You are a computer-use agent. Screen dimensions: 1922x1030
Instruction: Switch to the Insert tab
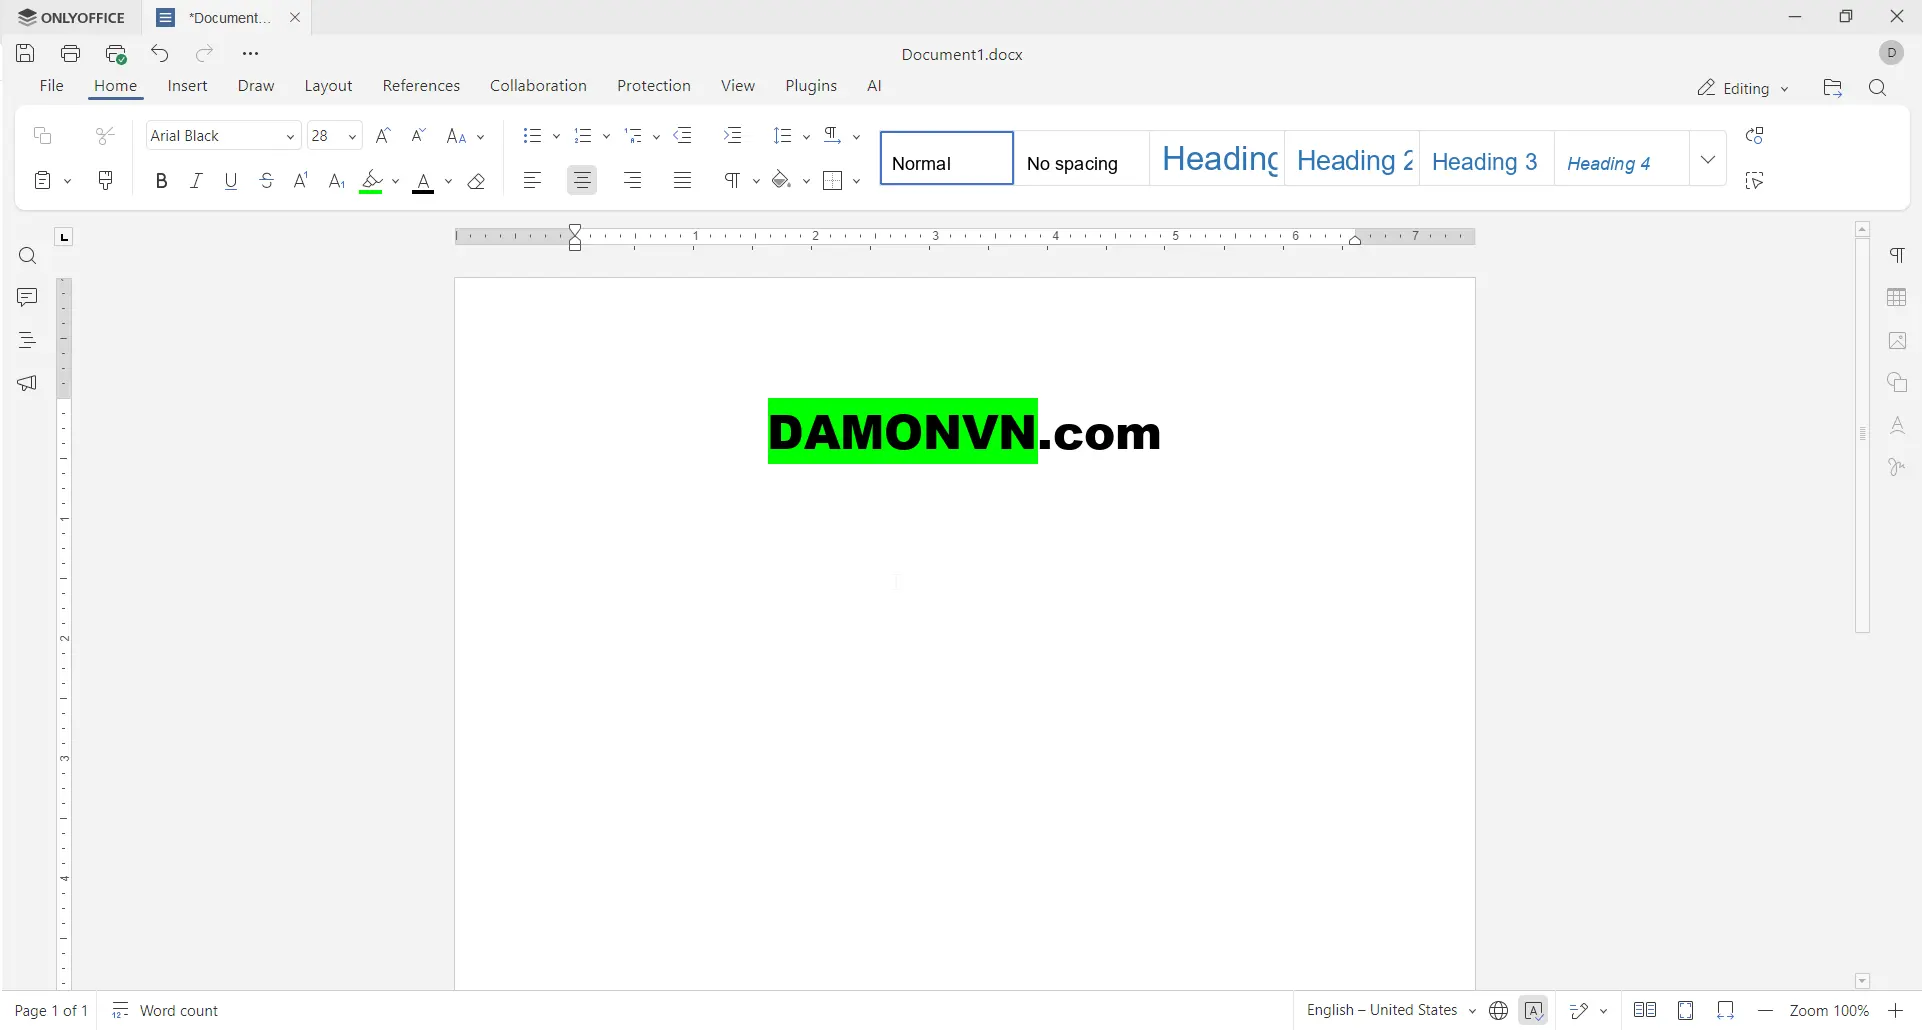pos(187,86)
